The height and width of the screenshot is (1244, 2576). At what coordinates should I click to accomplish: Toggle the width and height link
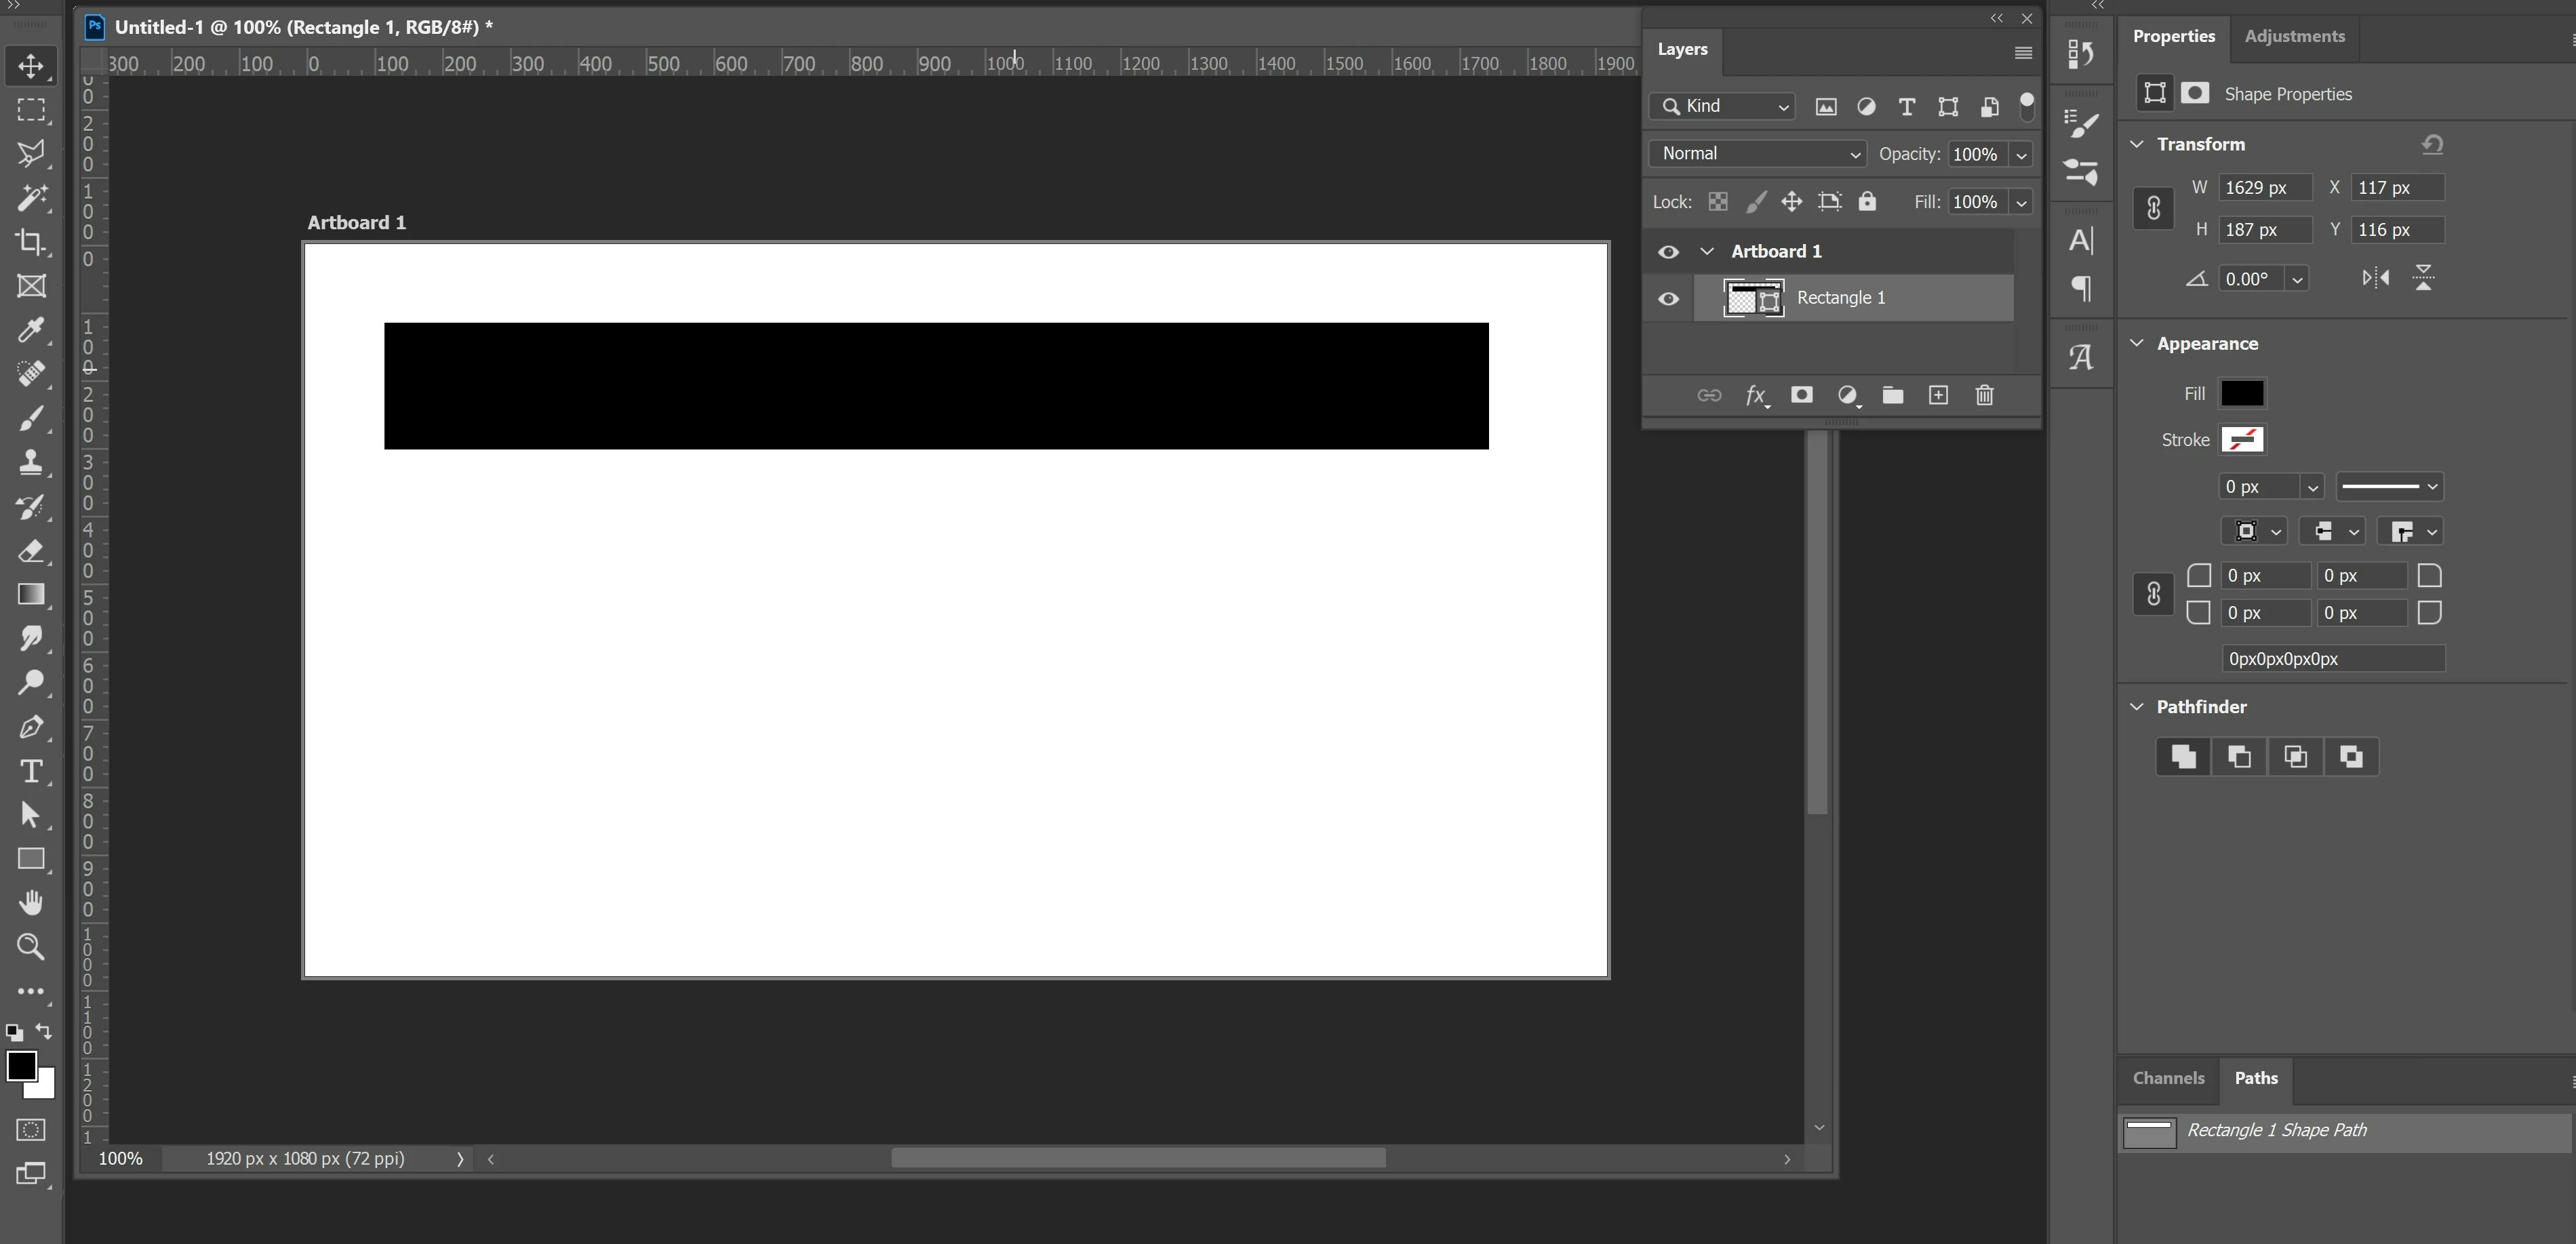(2153, 208)
